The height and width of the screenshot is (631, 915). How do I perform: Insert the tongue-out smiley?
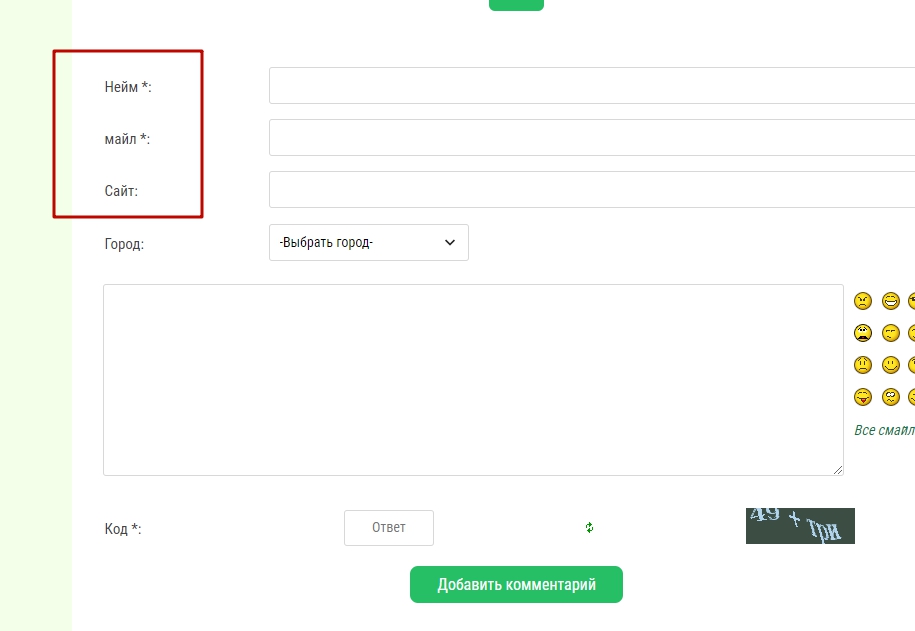pos(863,397)
